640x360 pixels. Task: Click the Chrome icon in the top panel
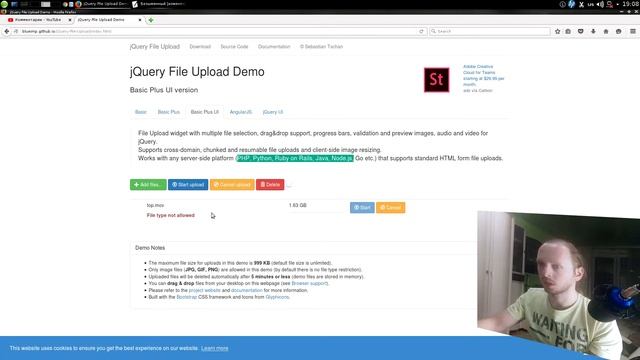pos(65,4)
